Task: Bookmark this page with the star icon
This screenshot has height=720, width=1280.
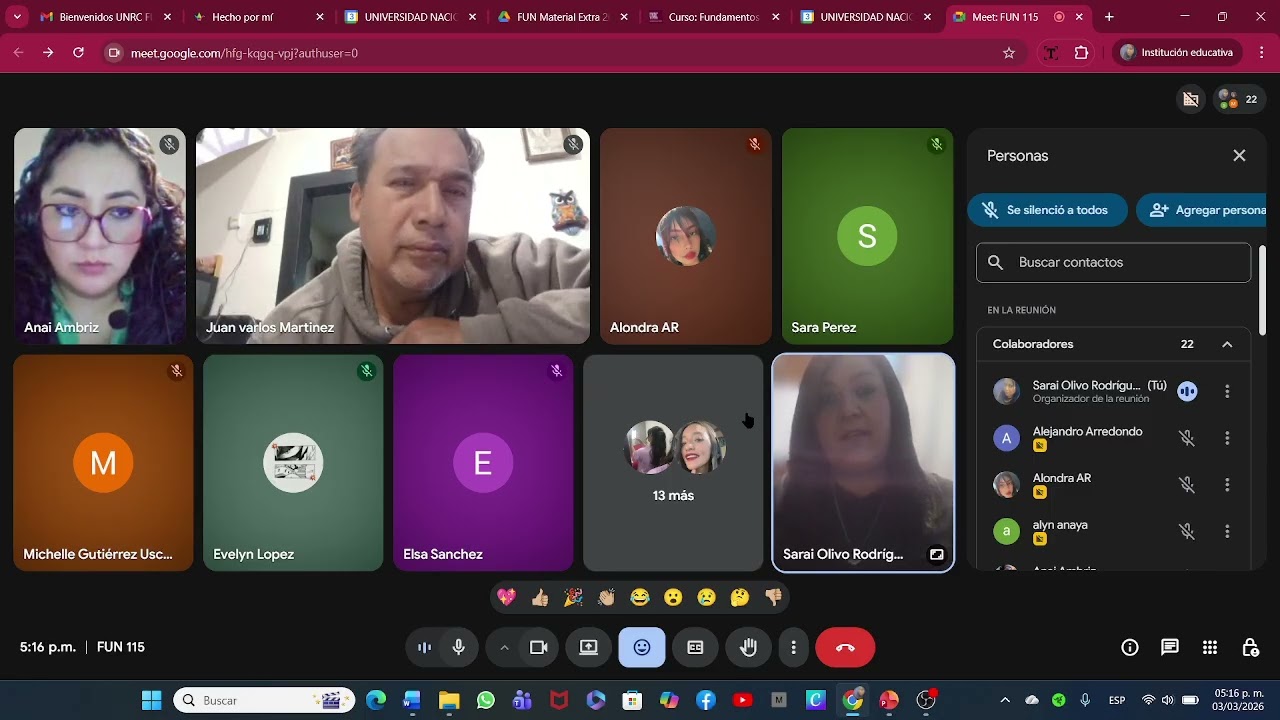Action: coord(1009,53)
